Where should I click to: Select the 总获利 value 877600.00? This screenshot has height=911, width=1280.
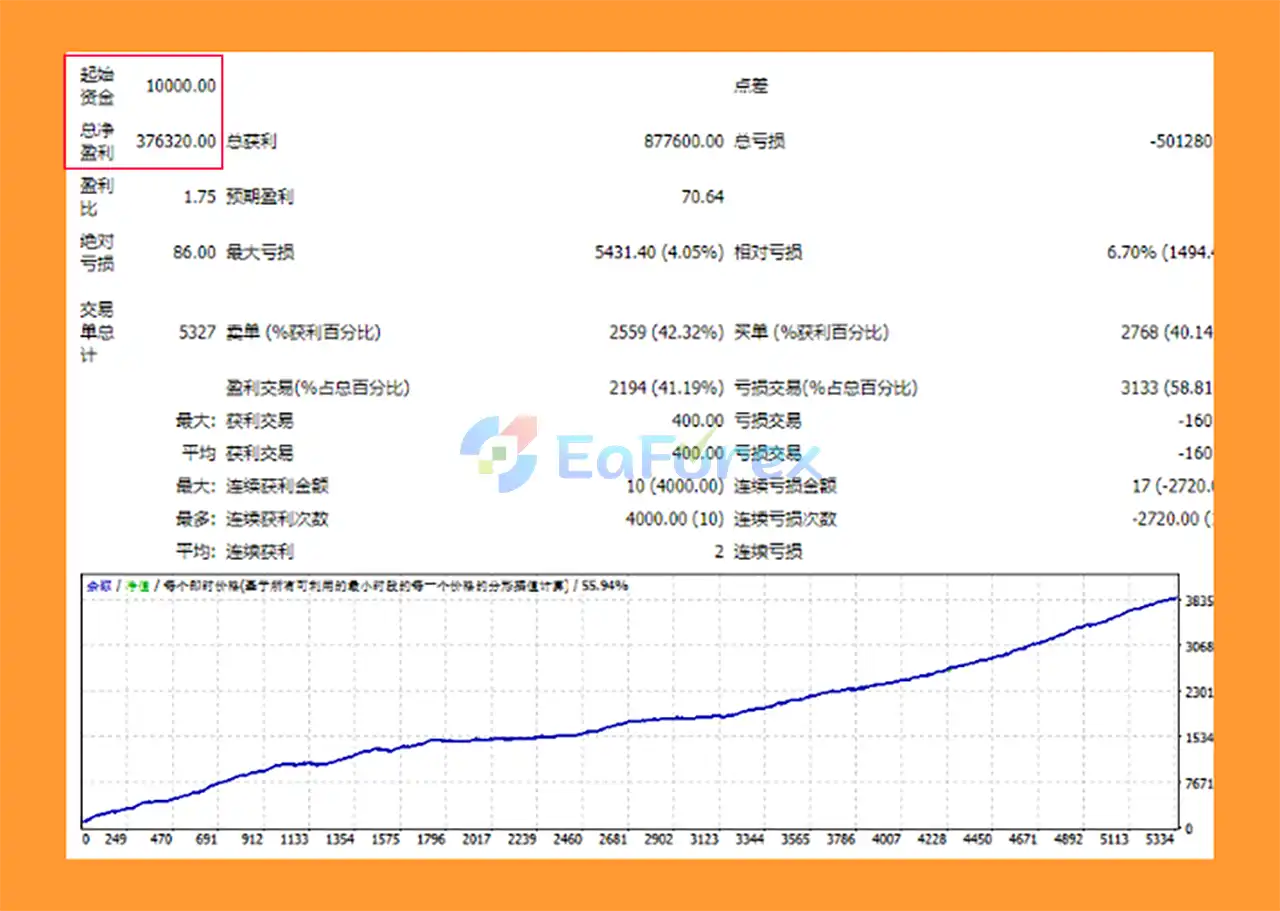(683, 141)
